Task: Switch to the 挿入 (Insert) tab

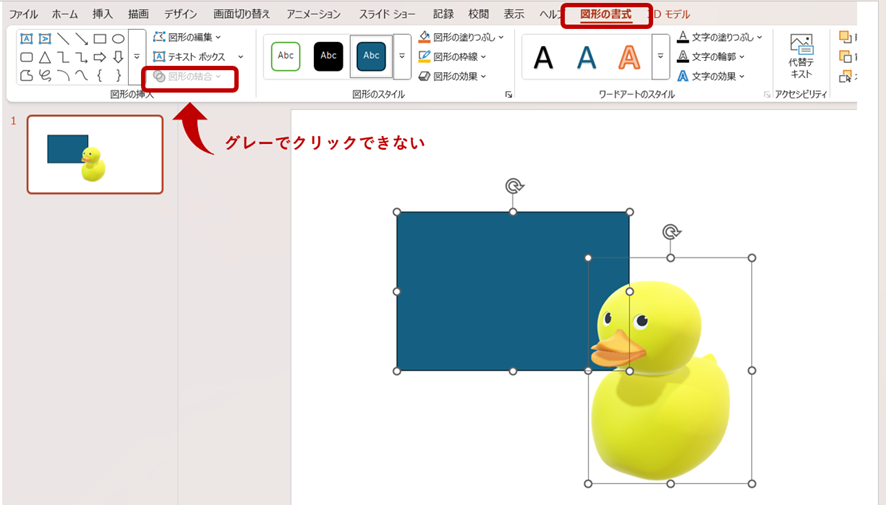Action: [x=102, y=14]
